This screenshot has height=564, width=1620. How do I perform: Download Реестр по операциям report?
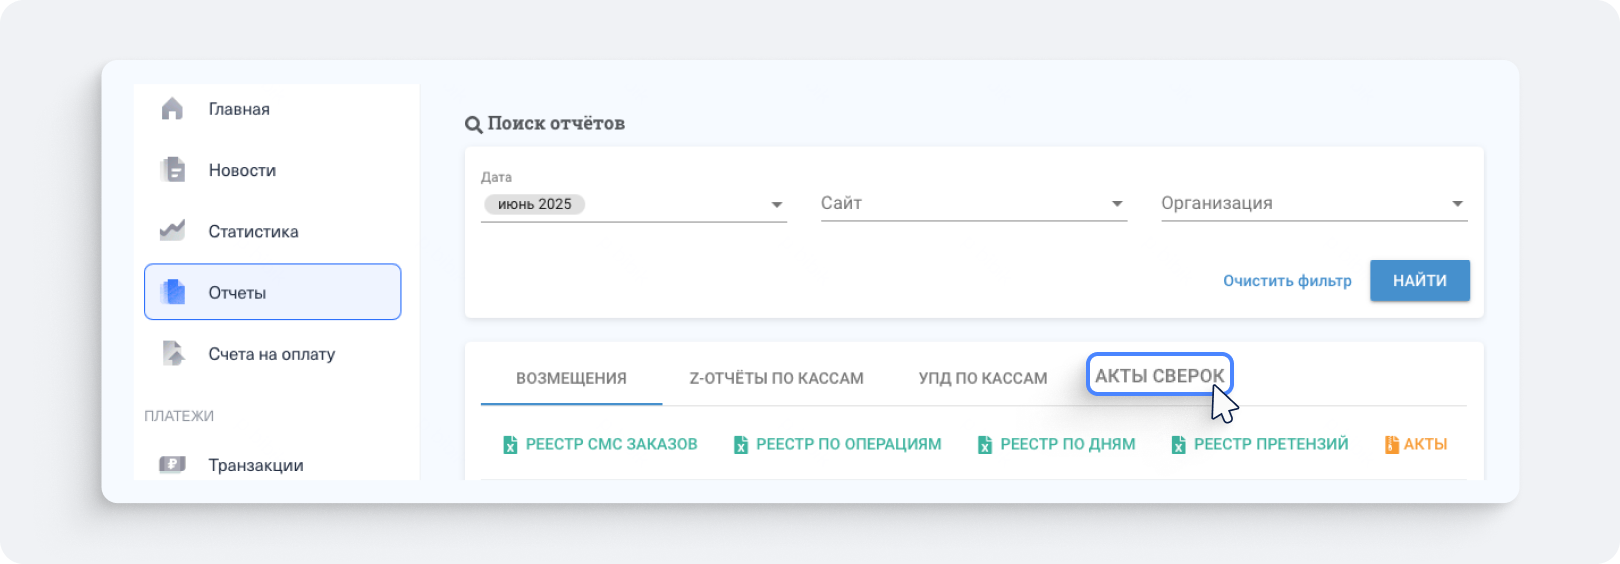[848, 444]
